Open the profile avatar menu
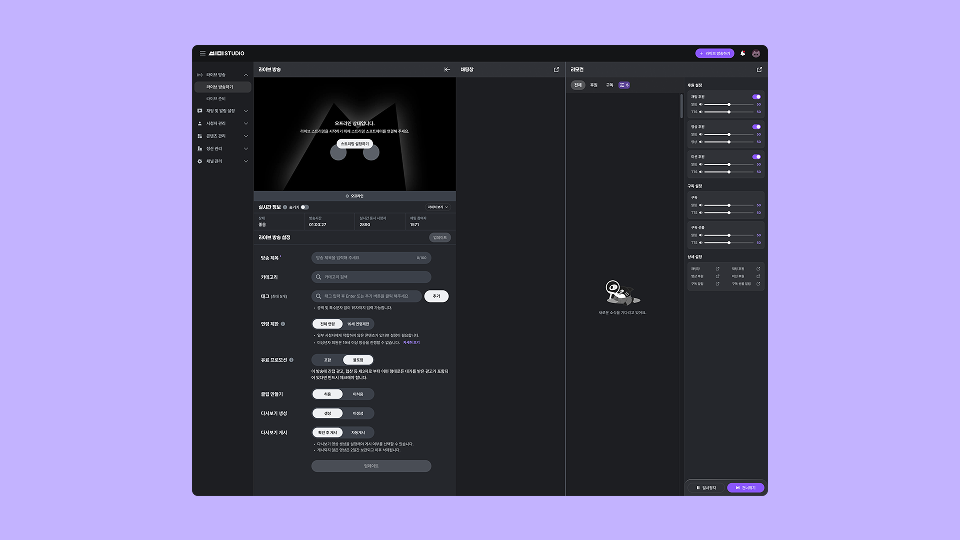The height and width of the screenshot is (540, 960). click(756, 53)
